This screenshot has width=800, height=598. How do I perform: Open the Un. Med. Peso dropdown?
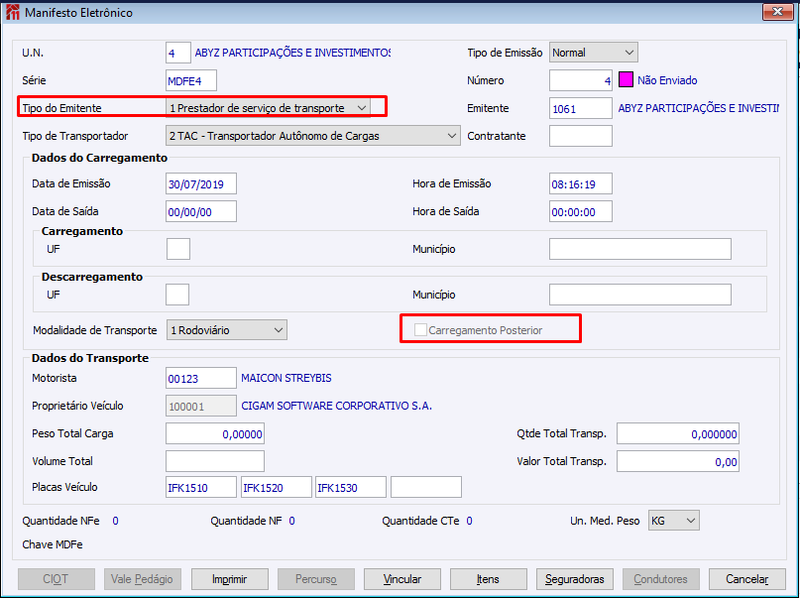[x=673, y=520]
